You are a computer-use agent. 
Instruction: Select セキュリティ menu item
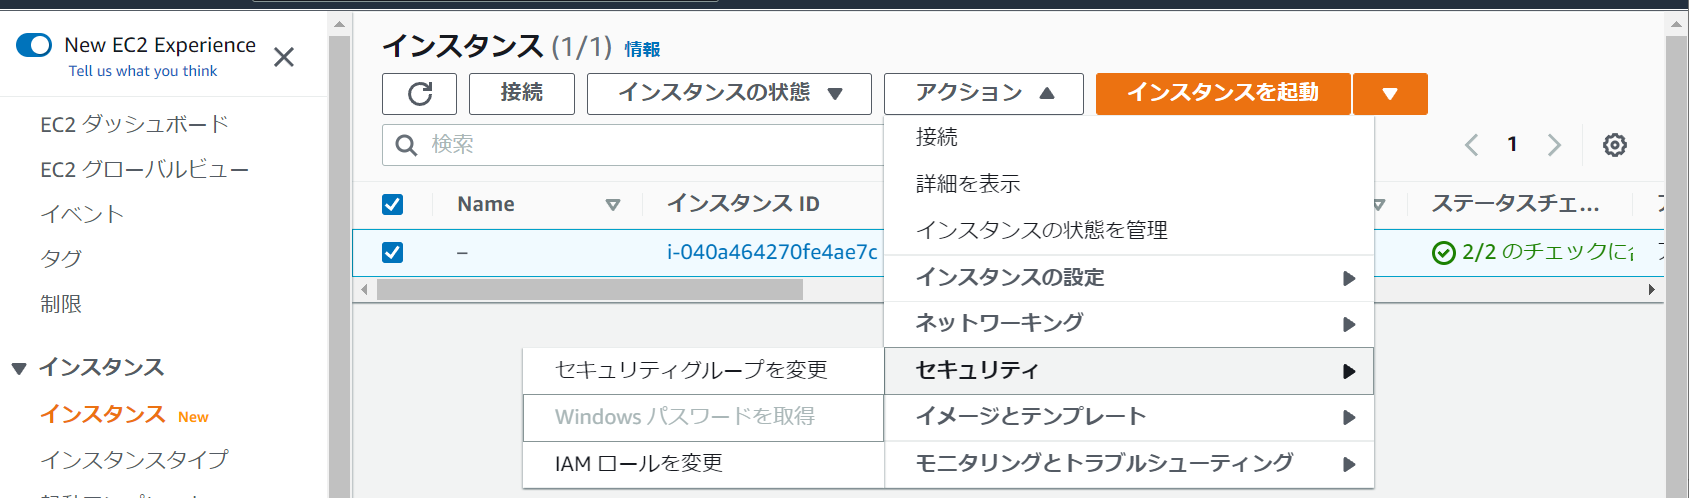(x=1129, y=371)
